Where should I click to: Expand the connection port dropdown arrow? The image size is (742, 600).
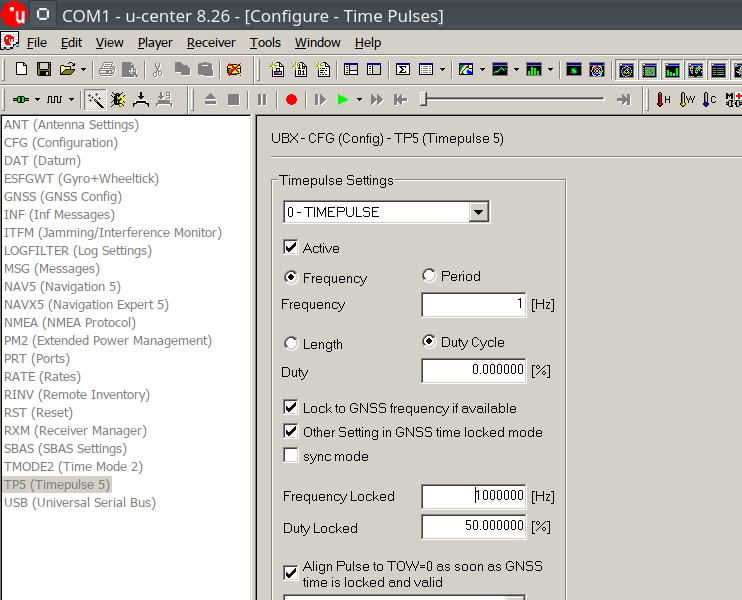click(x=37, y=99)
